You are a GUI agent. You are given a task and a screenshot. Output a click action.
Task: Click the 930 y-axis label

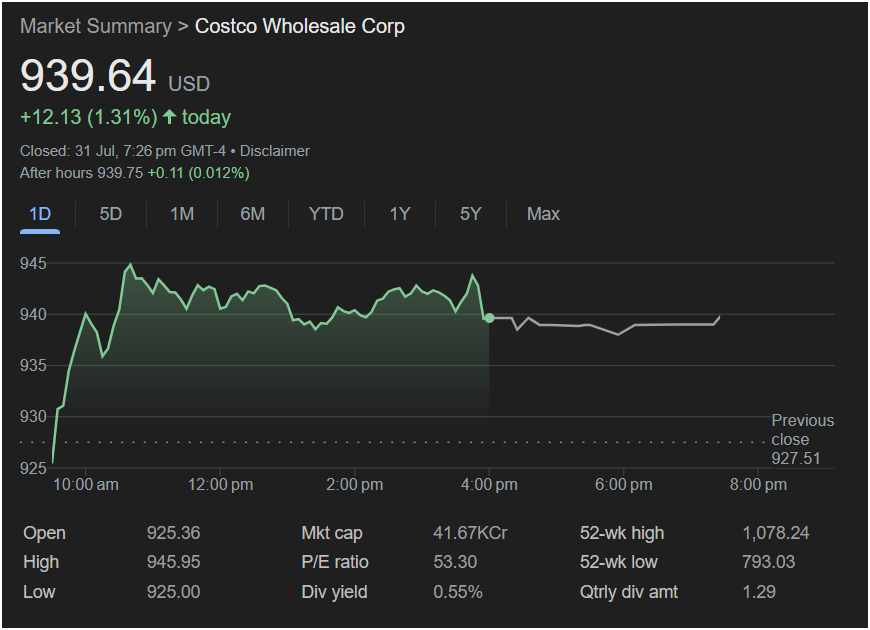[x=33, y=417]
